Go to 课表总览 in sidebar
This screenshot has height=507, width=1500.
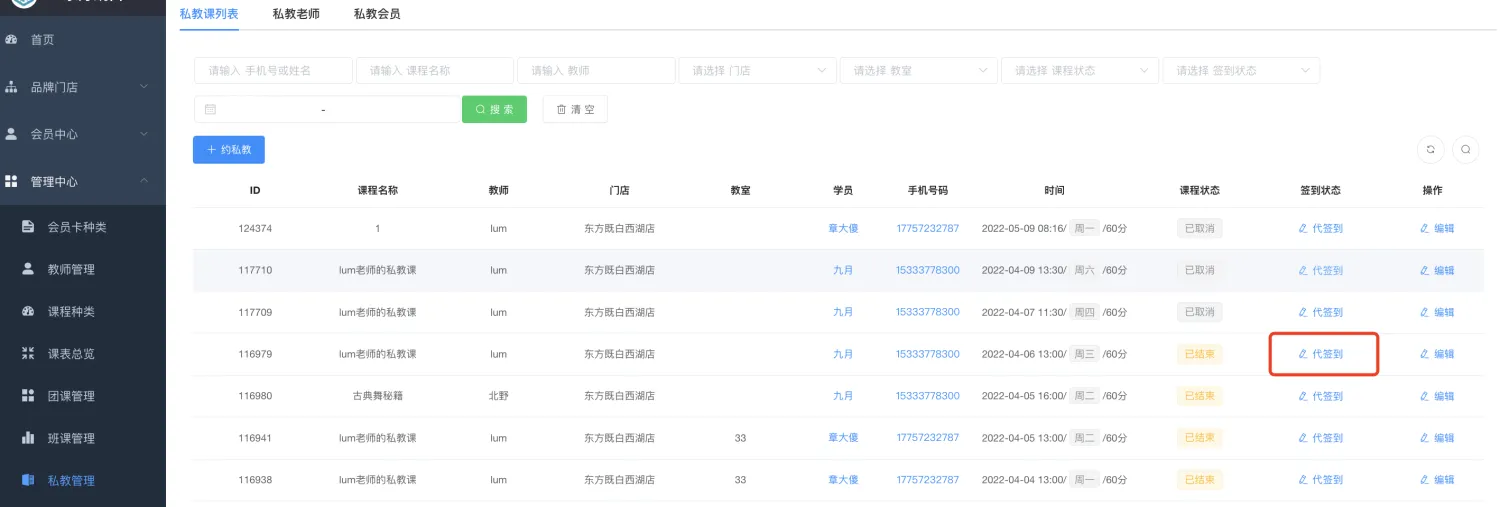(x=71, y=353)
